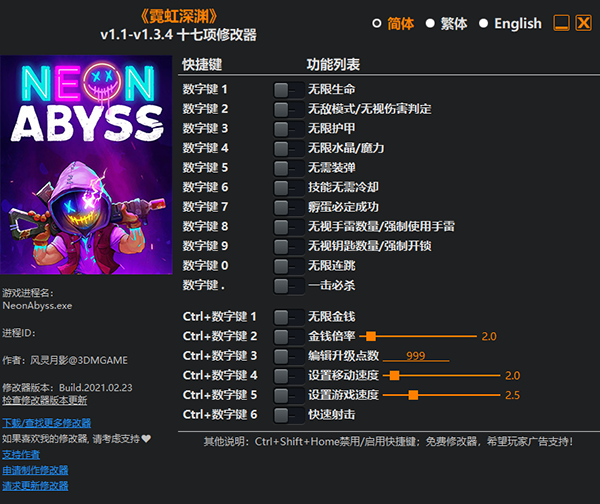
Task: Turn on 无限水晶/魔力 switch
Action: coord(289,149)
